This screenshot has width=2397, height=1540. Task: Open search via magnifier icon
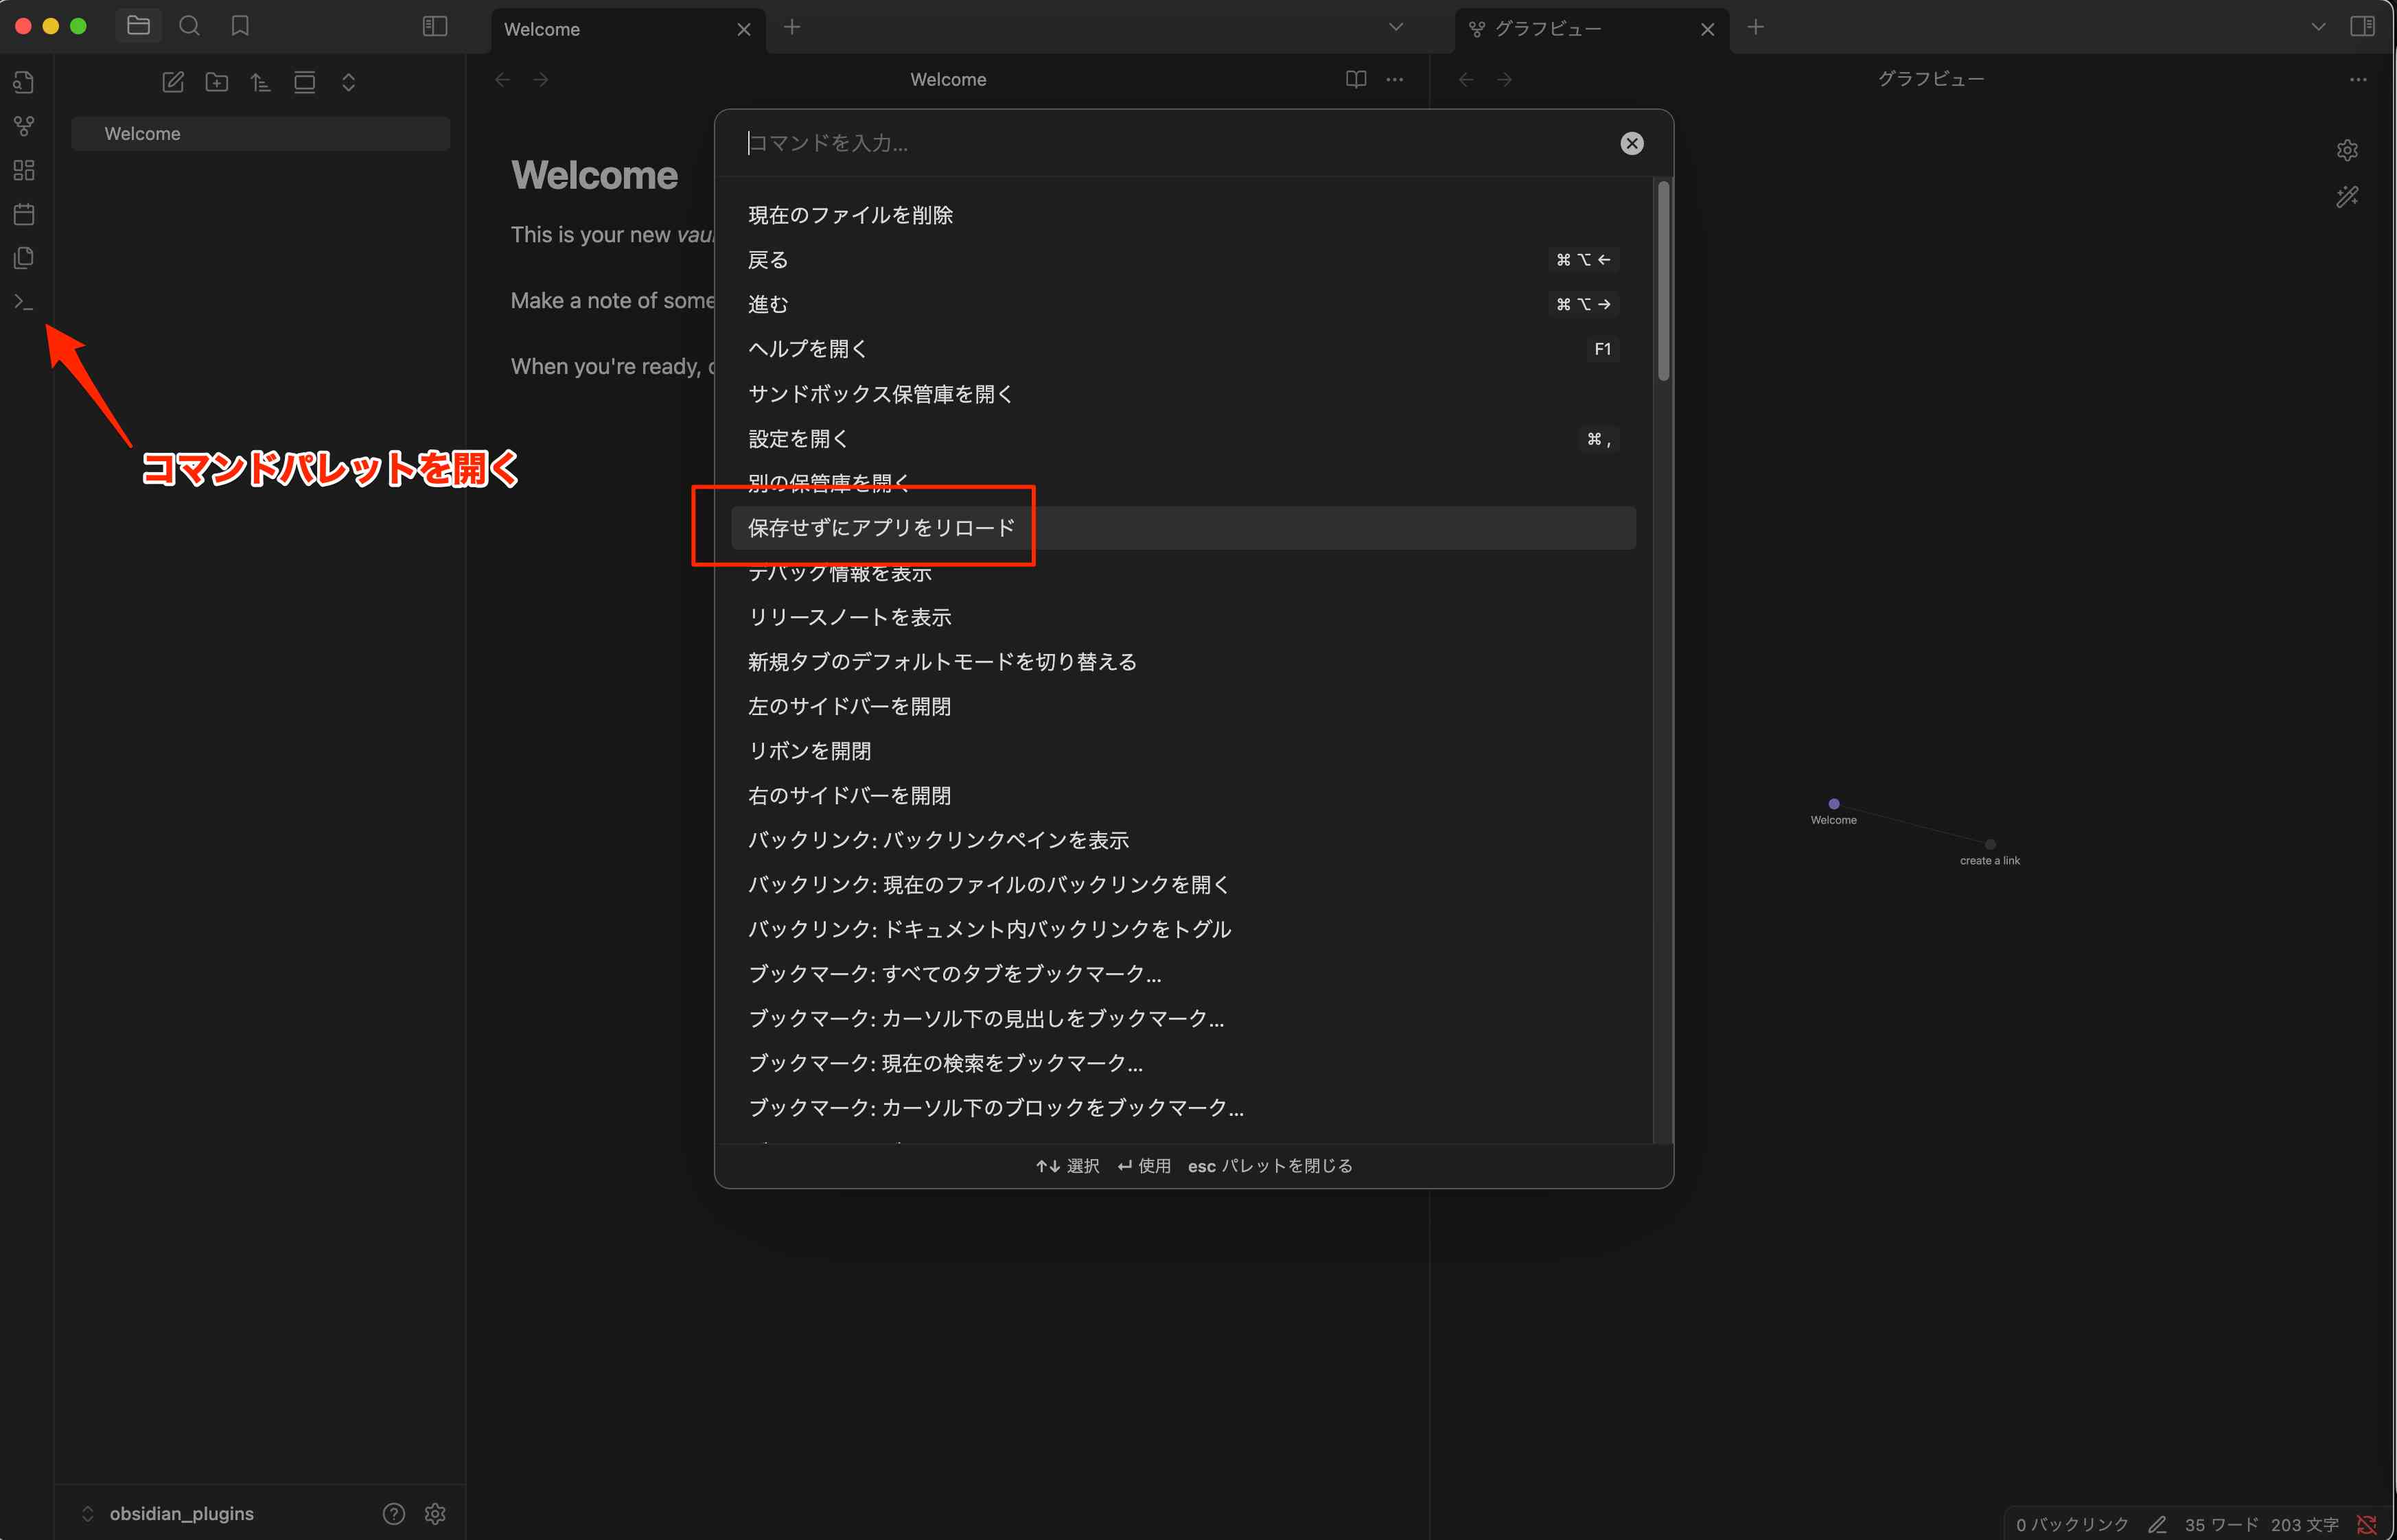(x=189, y=26)
